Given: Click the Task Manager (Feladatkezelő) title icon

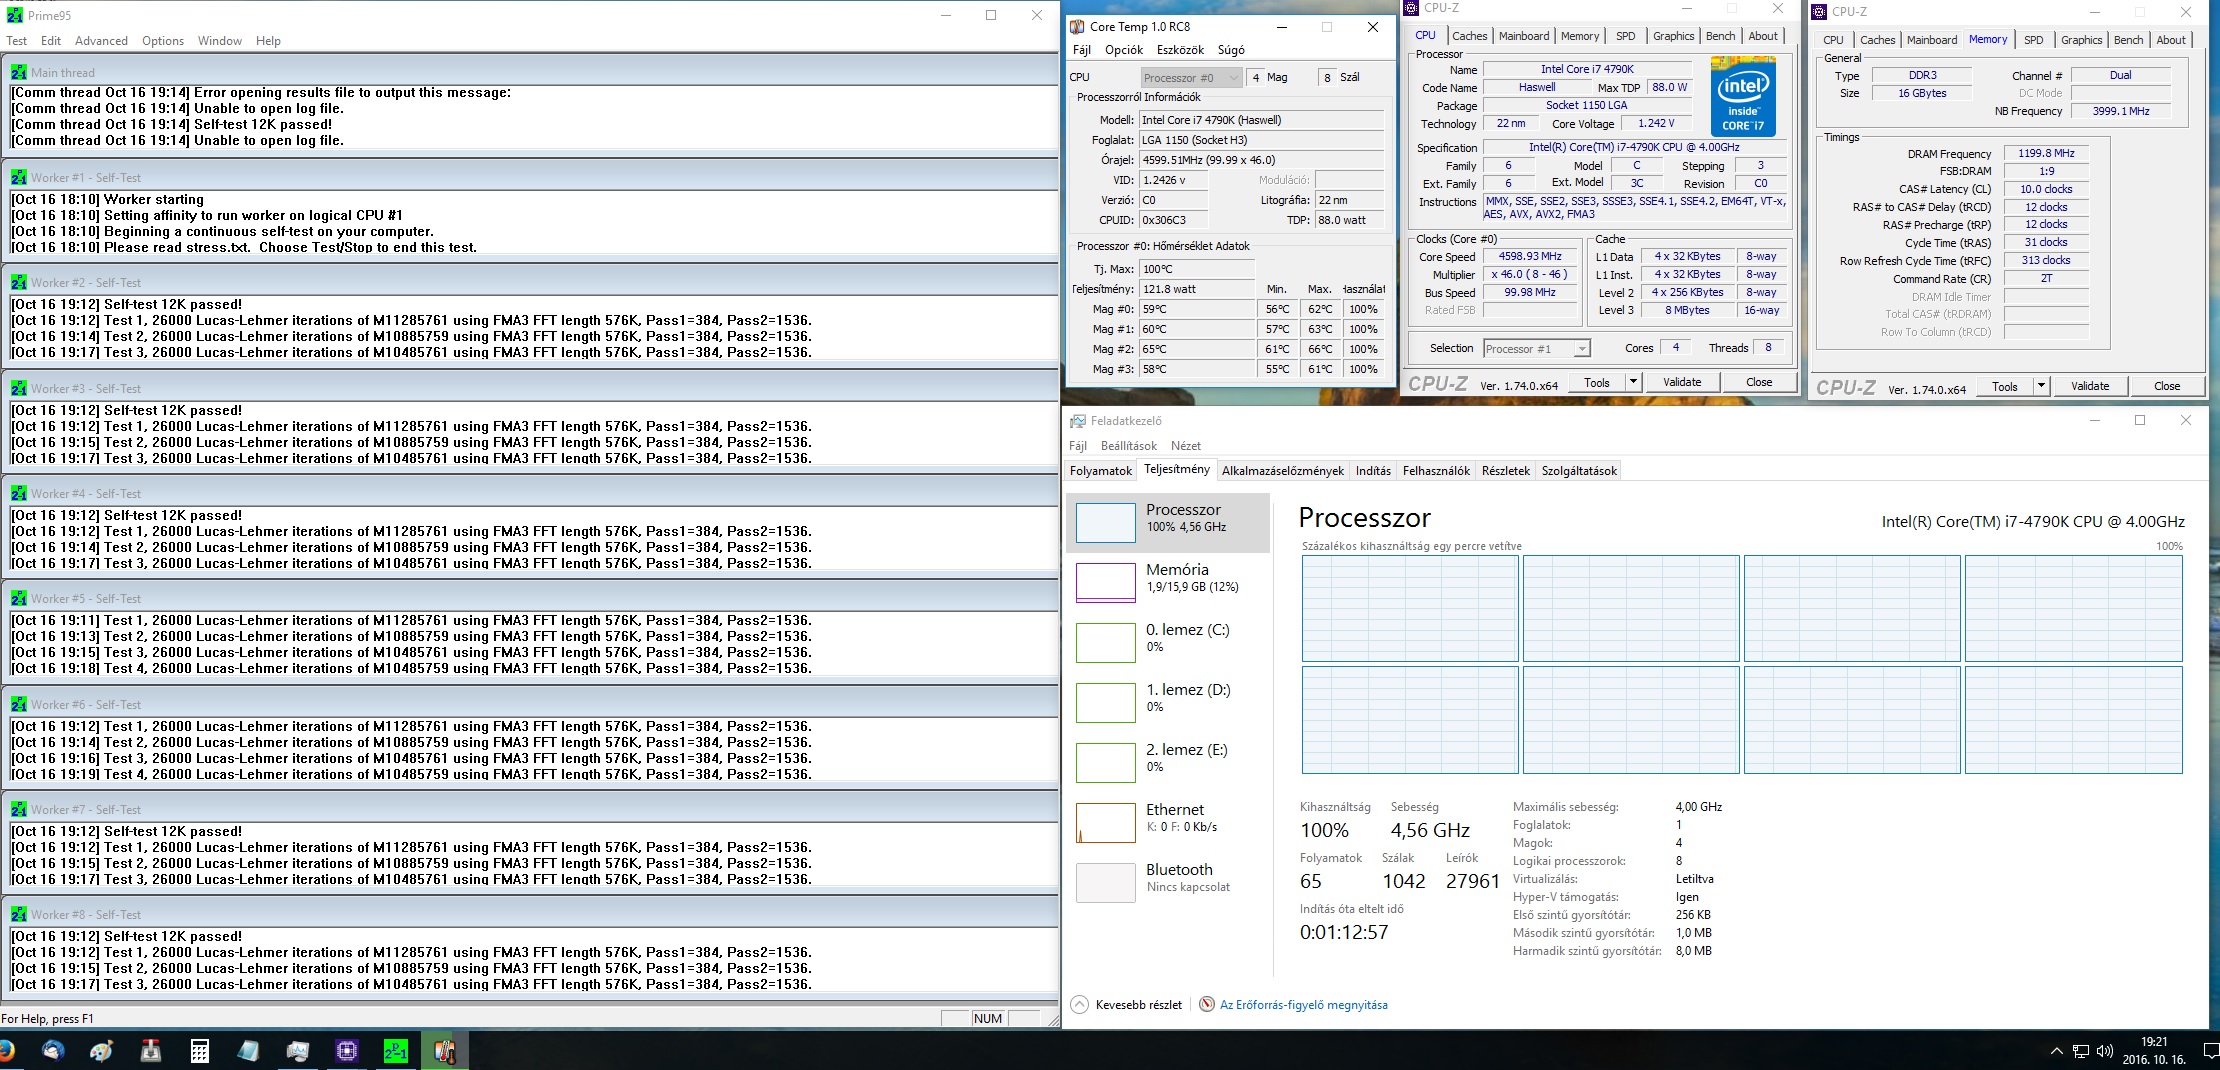Looking at the screenshot, I should coord(1077,421).
